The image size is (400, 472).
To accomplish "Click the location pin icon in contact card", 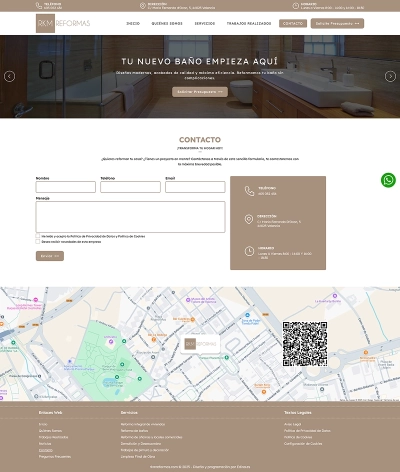I will point(249,219).
